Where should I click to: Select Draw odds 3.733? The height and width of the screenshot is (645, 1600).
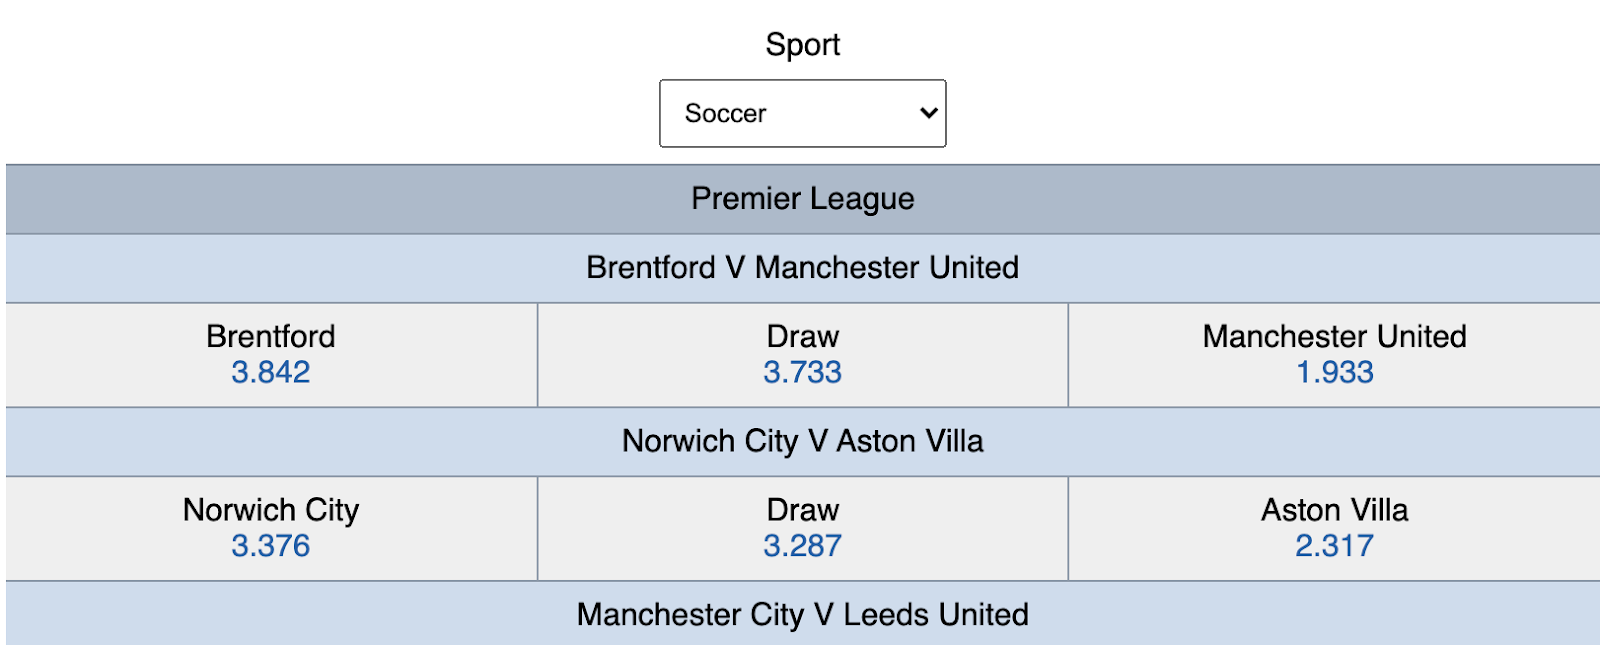[803, 372]
